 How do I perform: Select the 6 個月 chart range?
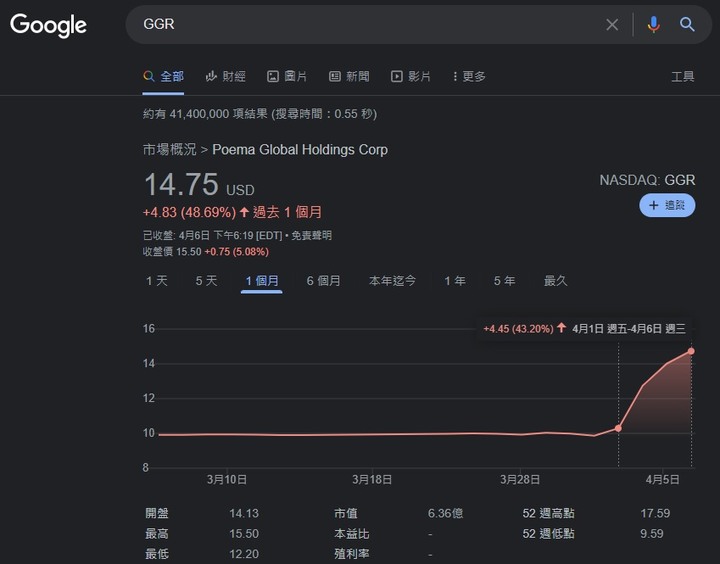point(324,281)
